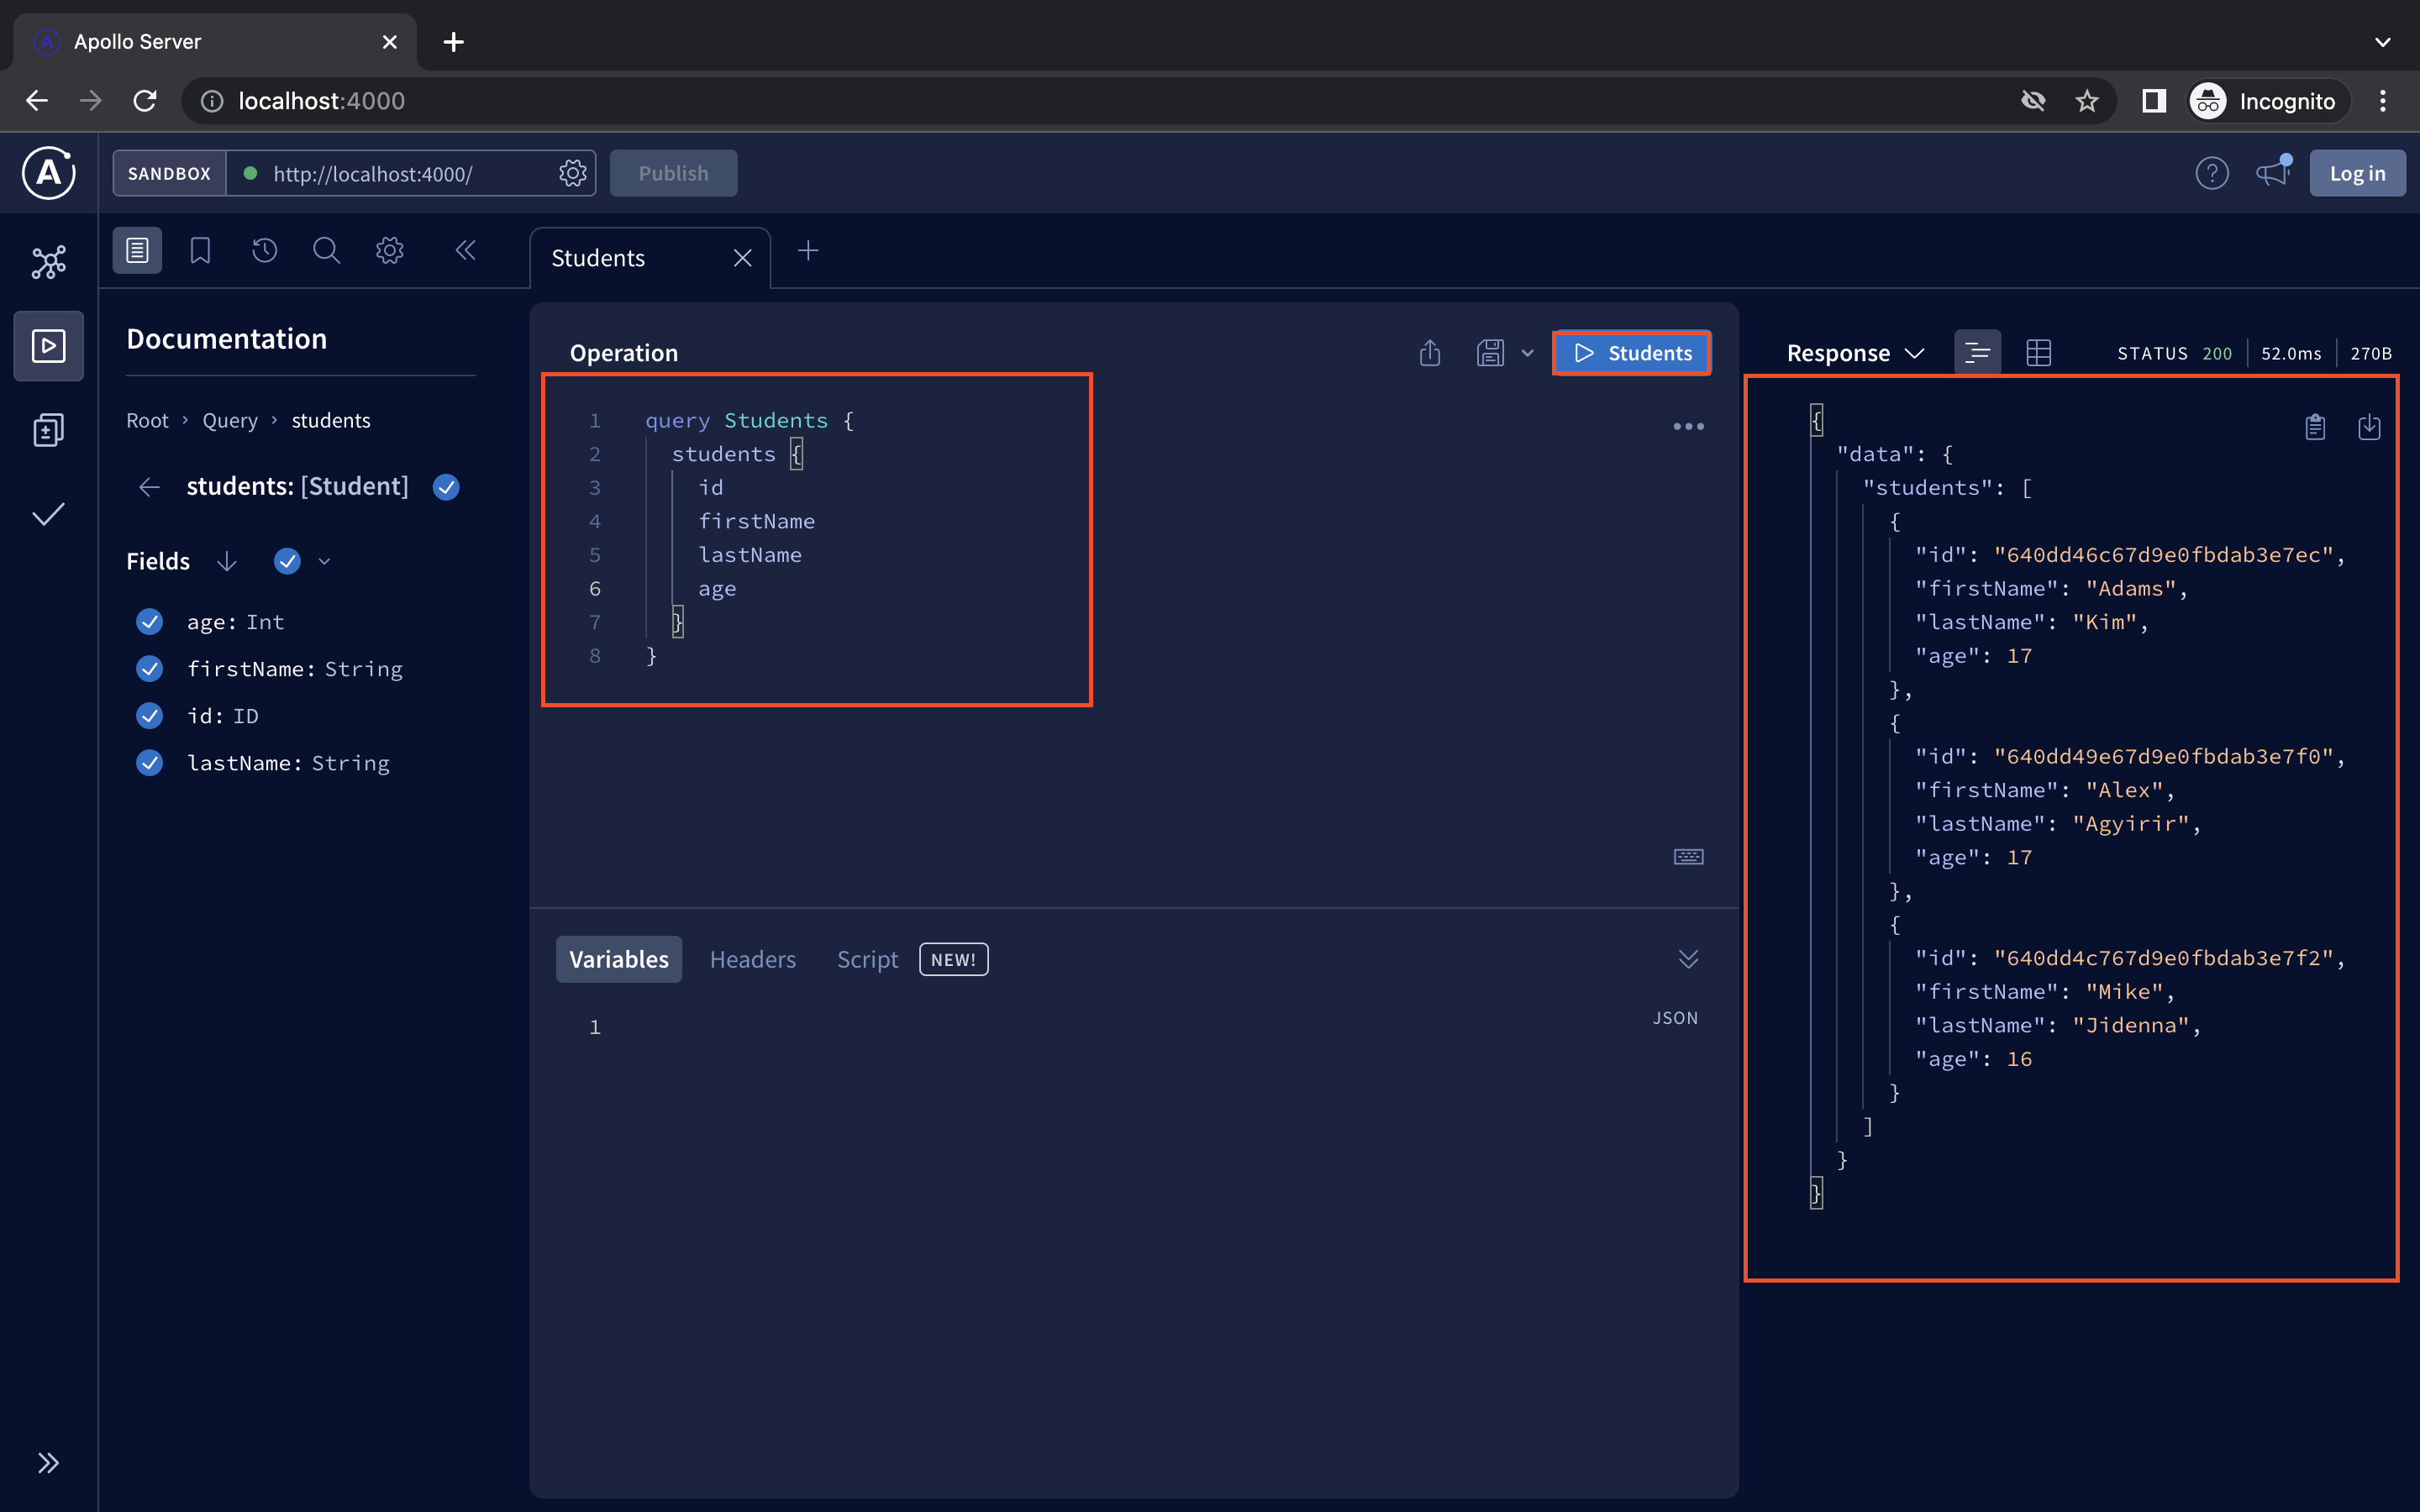Open the operation history icon

point(264,250)
